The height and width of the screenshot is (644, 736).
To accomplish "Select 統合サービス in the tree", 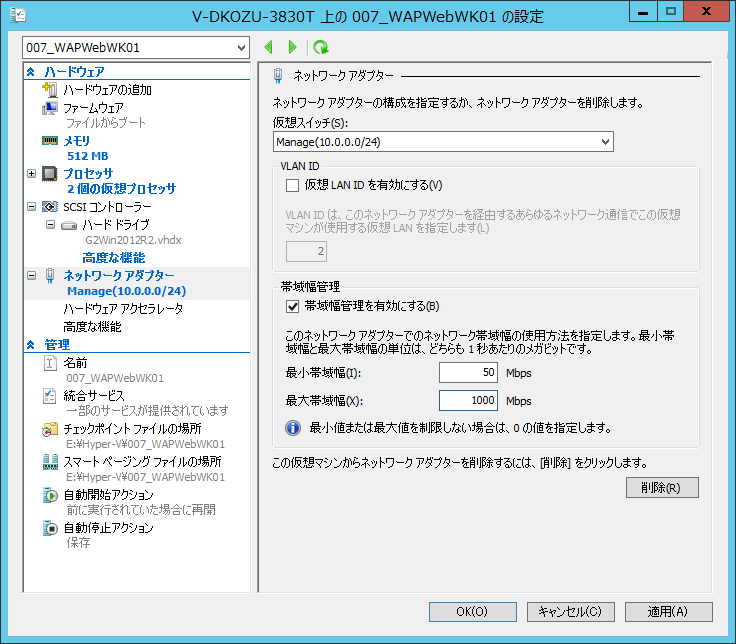I will coord(94,396).
